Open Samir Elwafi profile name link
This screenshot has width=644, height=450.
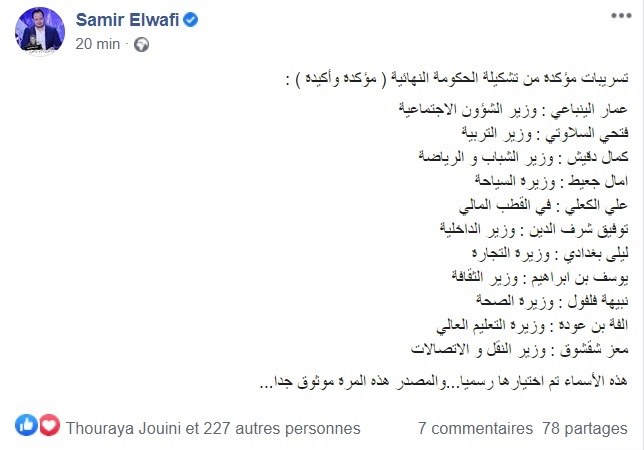pyautogui.click(x=127, y=20)
